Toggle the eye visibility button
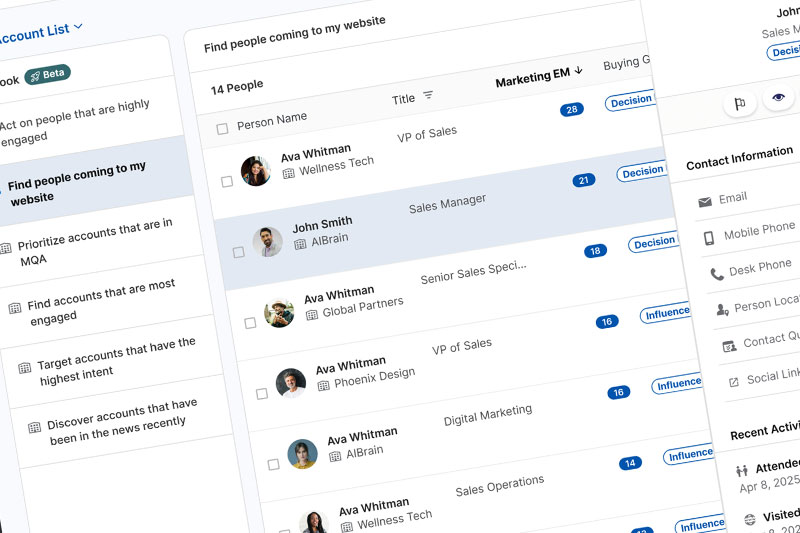 779,97
